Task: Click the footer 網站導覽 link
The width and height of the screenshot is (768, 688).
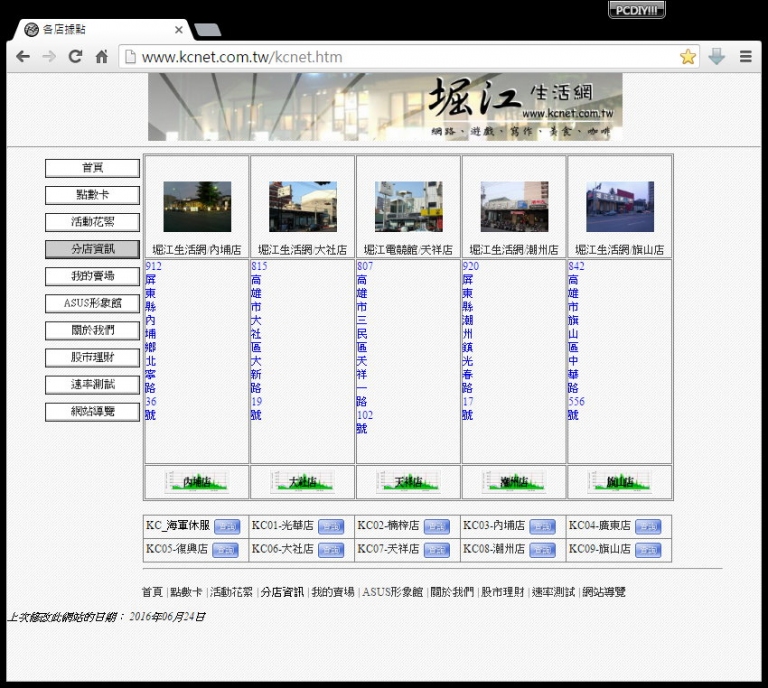Action: pos(604,592)
